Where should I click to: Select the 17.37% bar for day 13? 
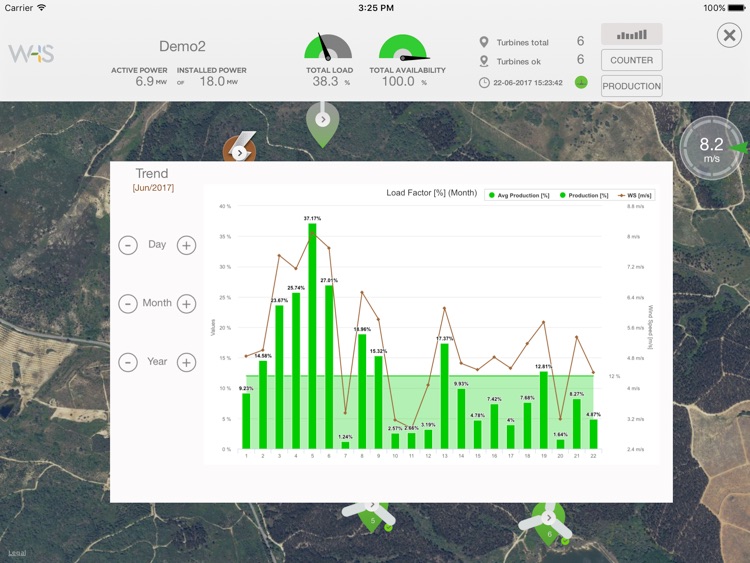tap(444, 396)
